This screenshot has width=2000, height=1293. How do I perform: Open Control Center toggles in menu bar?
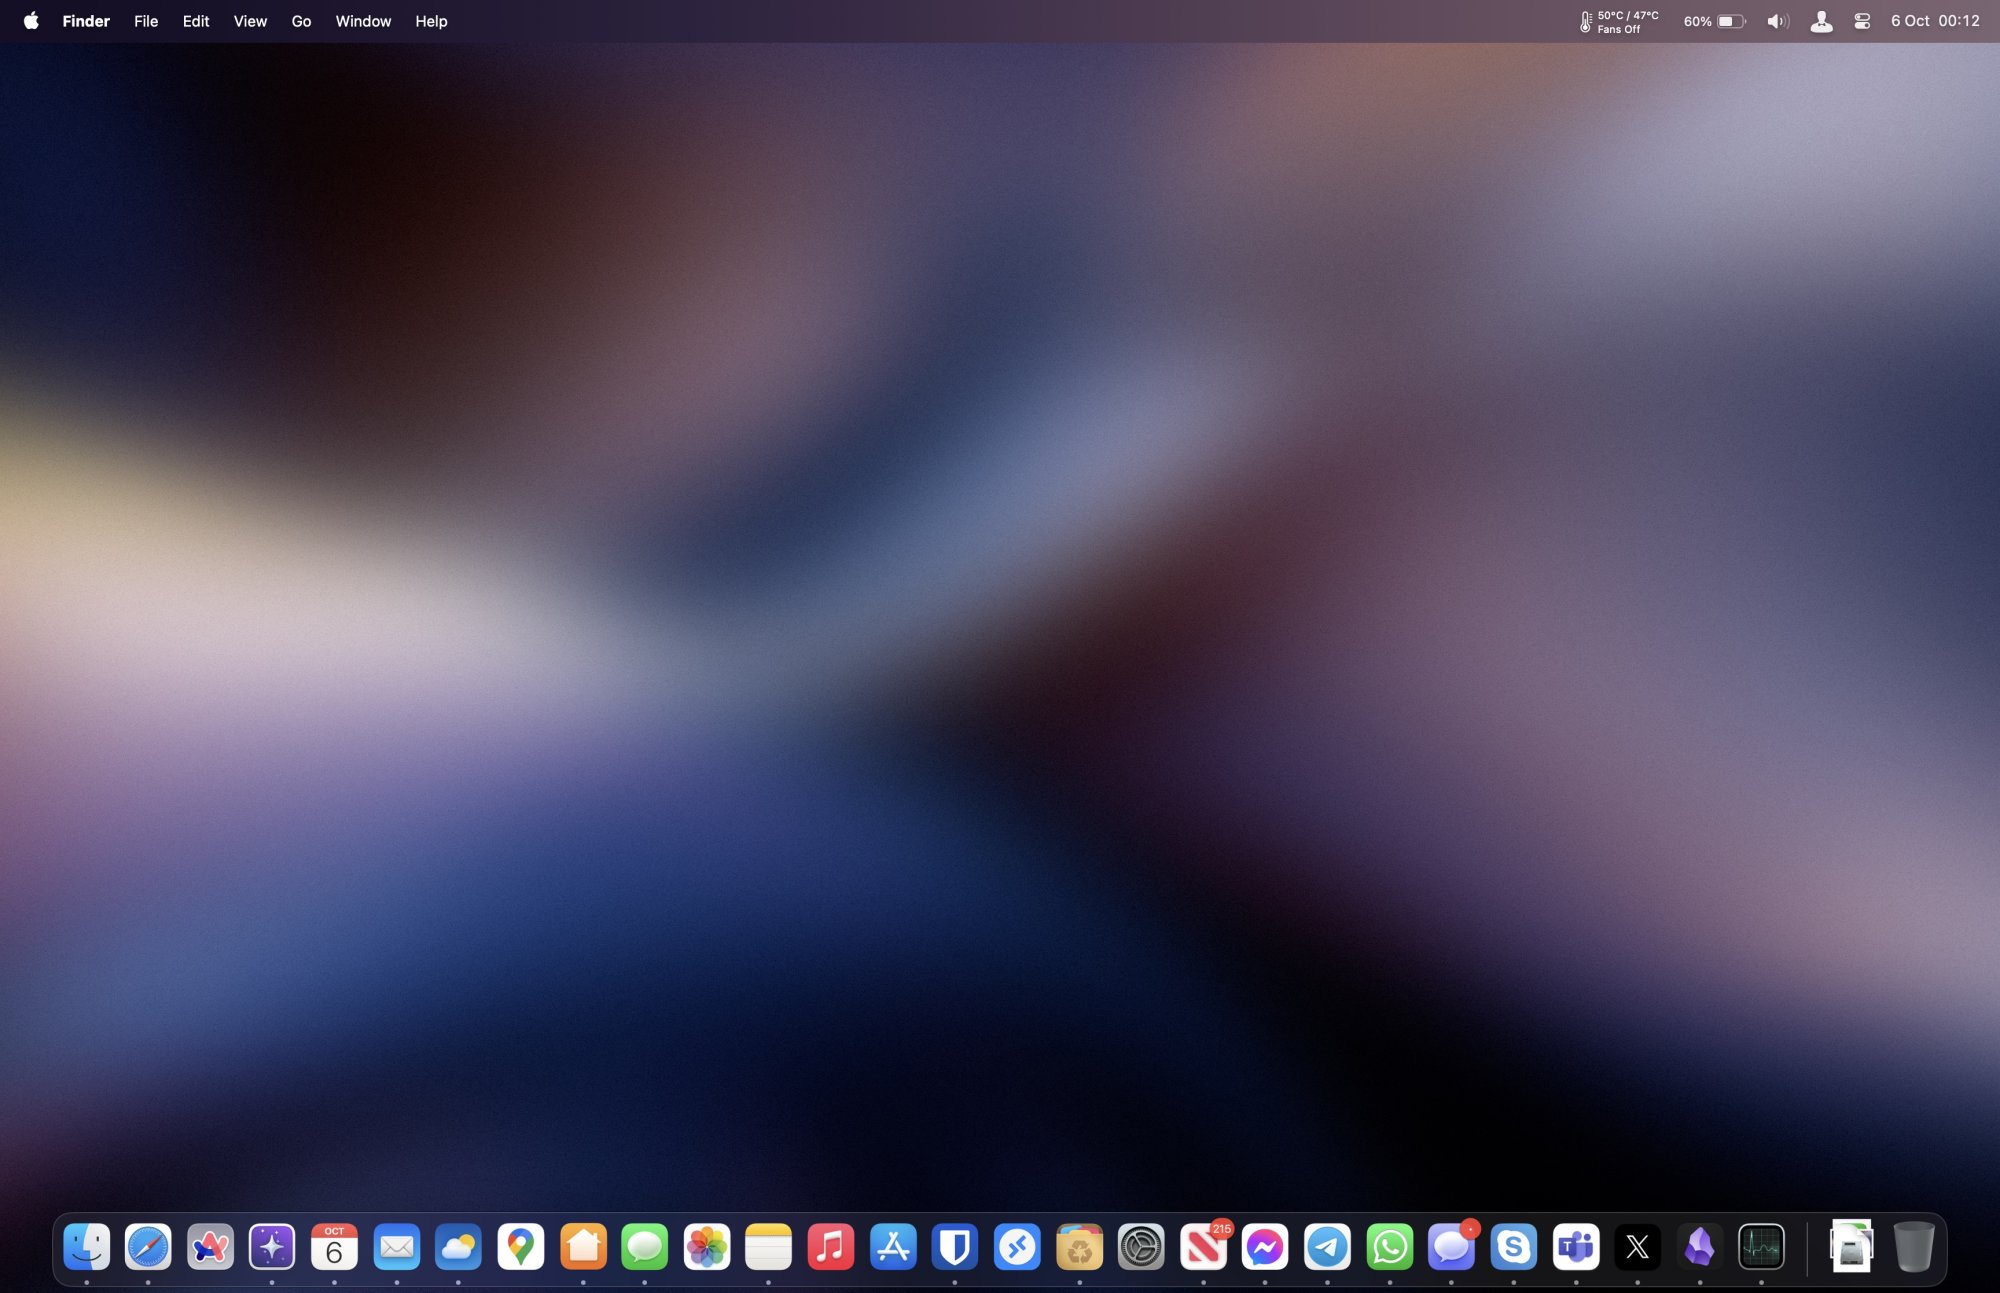coord(1862,21)
